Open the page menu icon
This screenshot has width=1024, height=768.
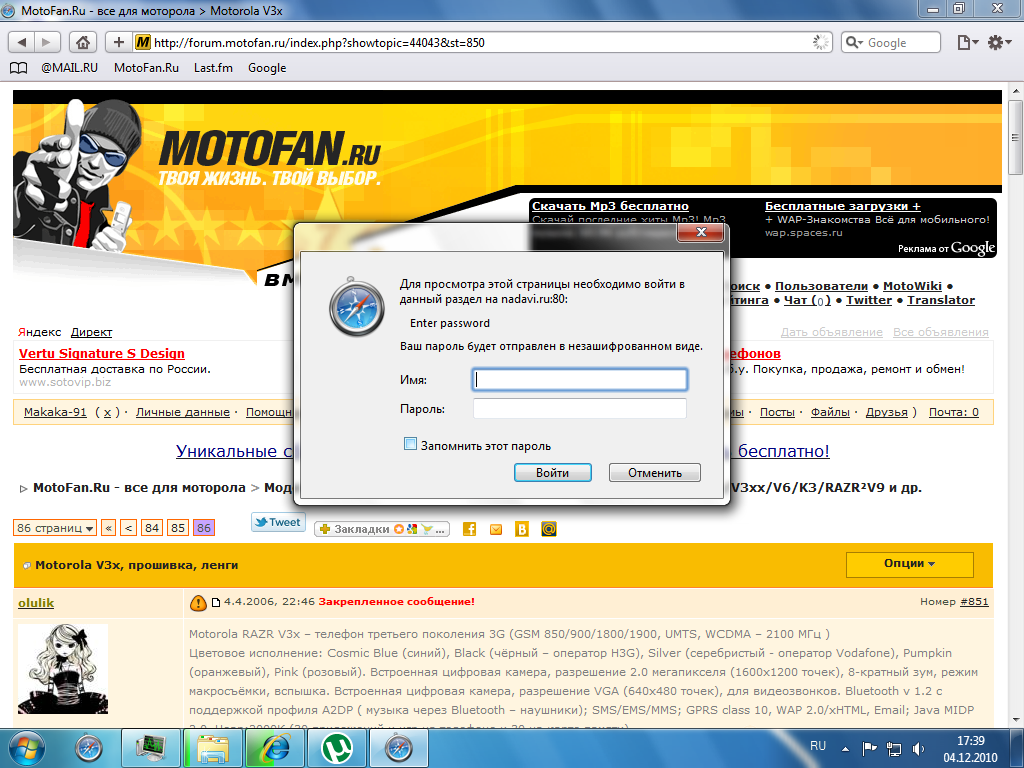point(967,42)
